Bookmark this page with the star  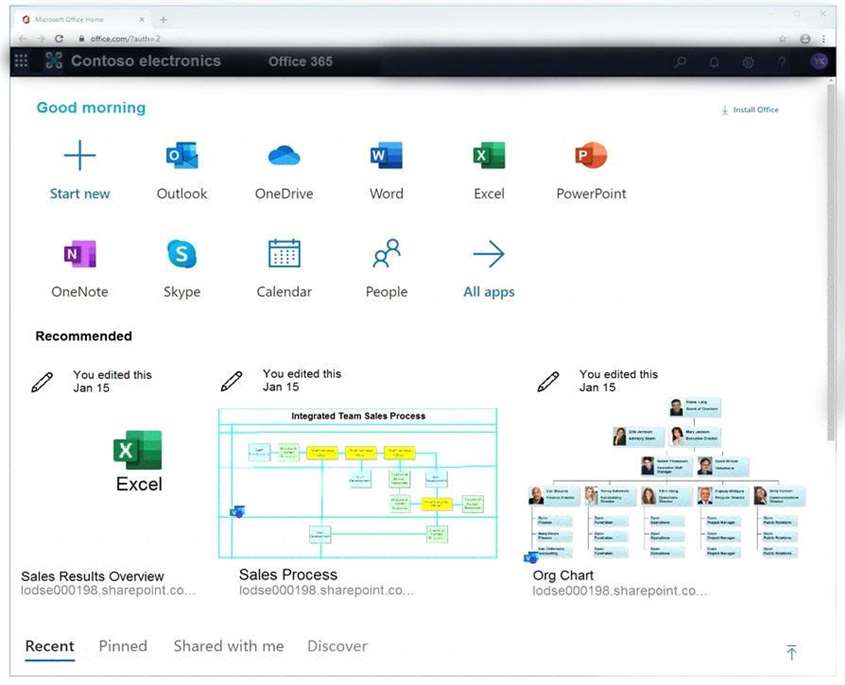coord(782,39)
